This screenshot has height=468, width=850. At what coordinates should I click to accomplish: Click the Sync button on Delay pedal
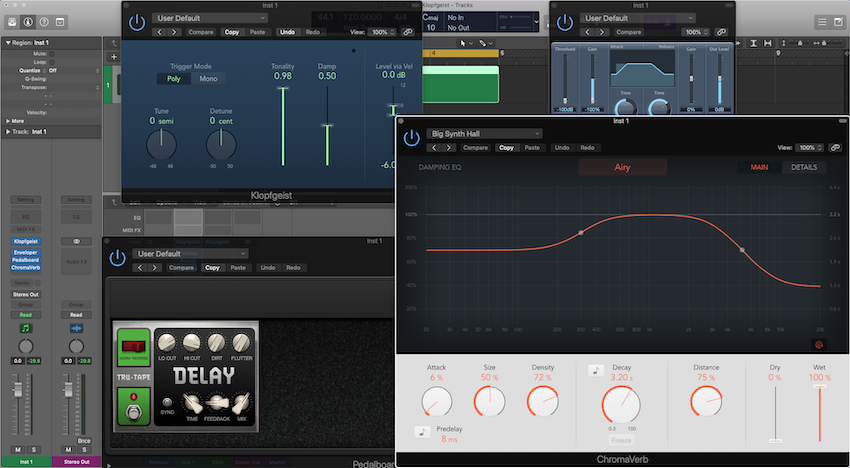click(x=168, y=402)
